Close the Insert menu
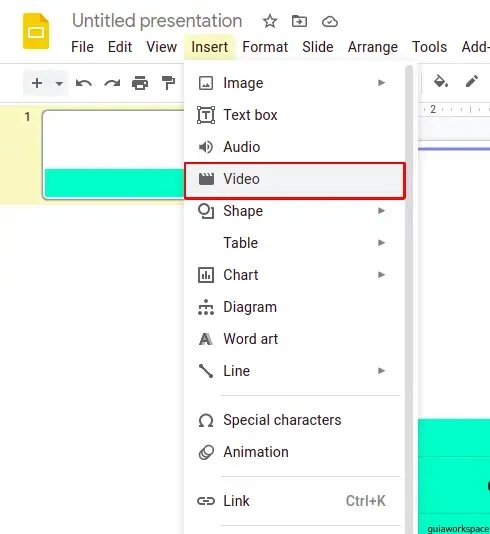Screen dimensions: 490x534 (x=209, y=47)
